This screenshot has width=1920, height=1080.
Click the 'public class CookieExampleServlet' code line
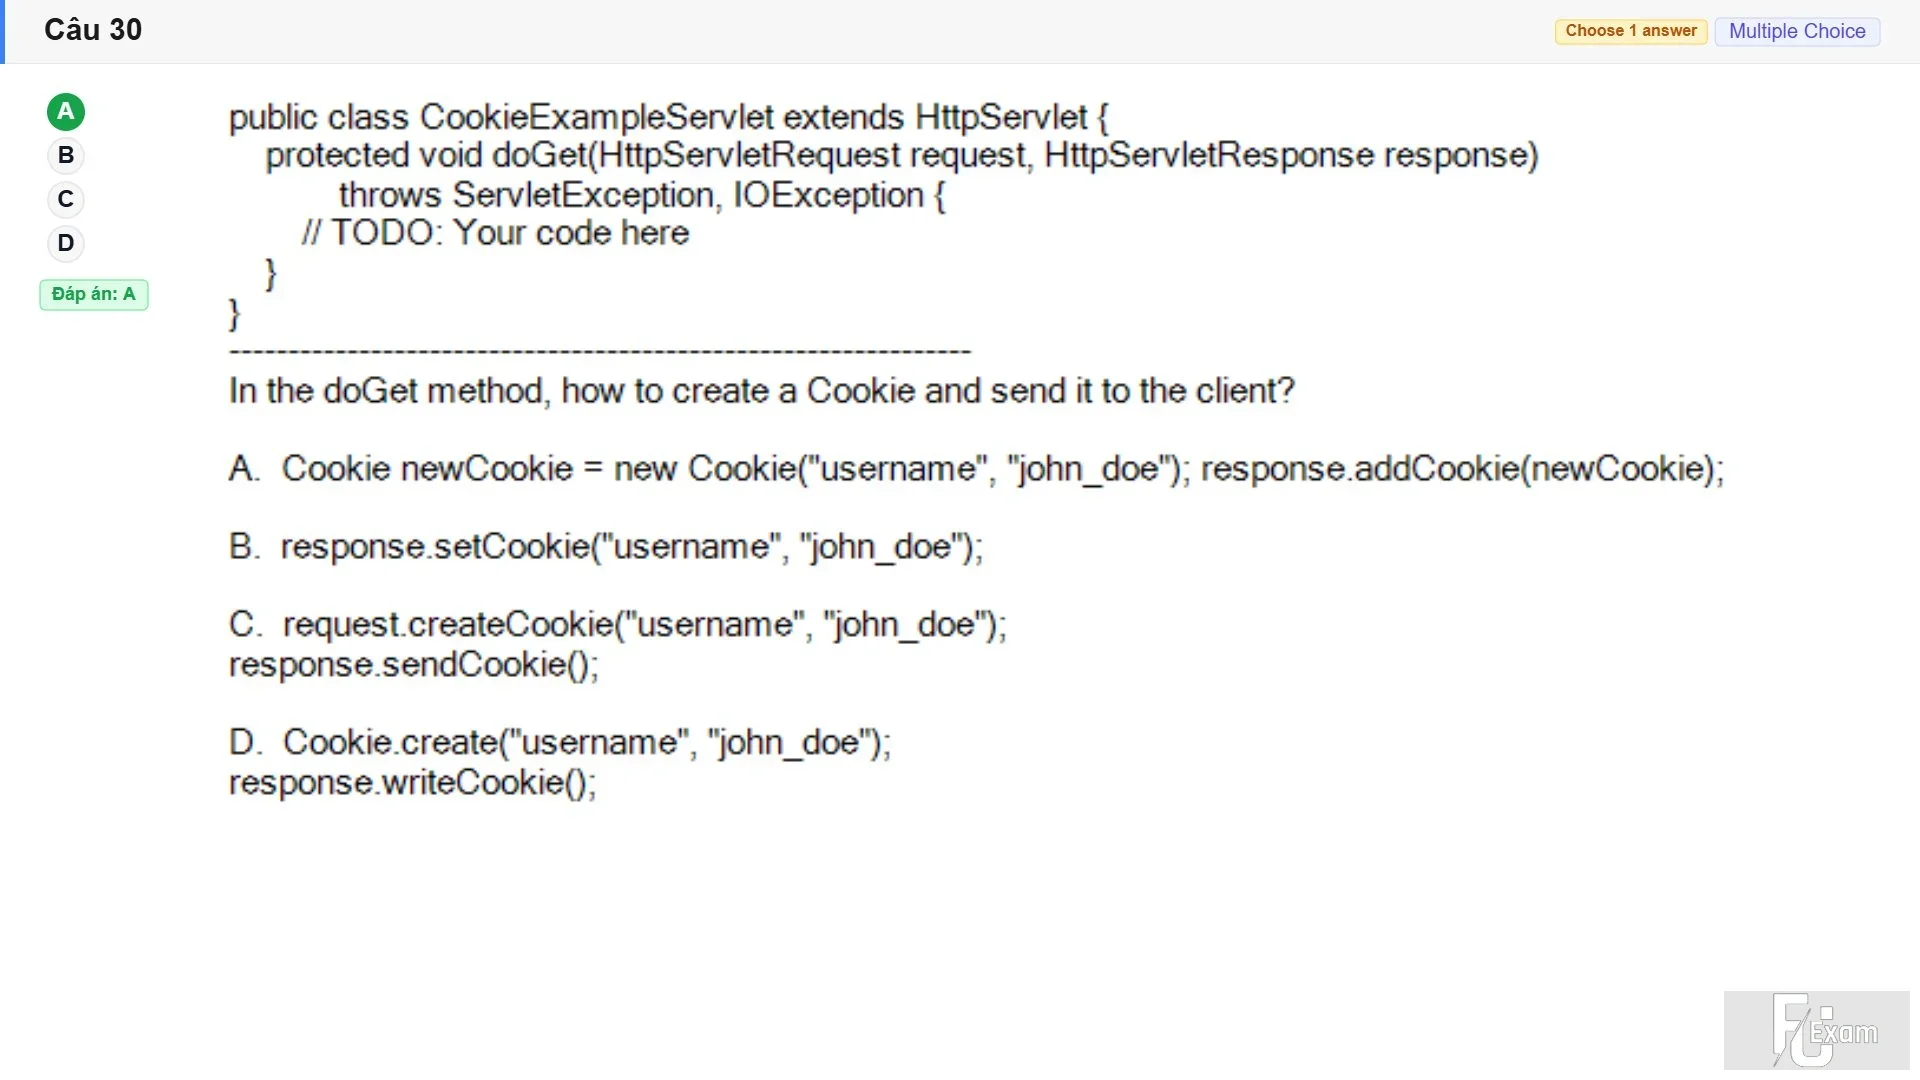click(669, 117)
